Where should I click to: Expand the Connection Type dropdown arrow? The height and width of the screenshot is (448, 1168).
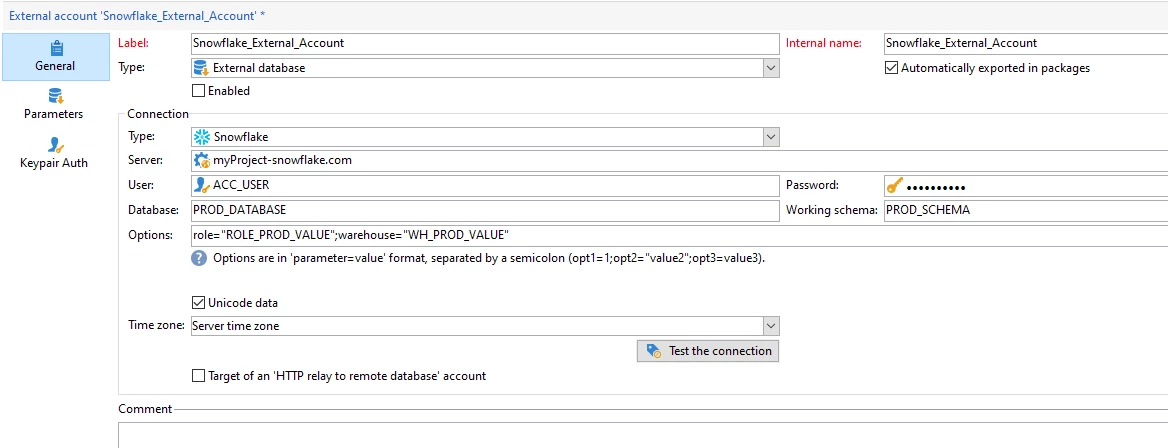click(771, 137)
